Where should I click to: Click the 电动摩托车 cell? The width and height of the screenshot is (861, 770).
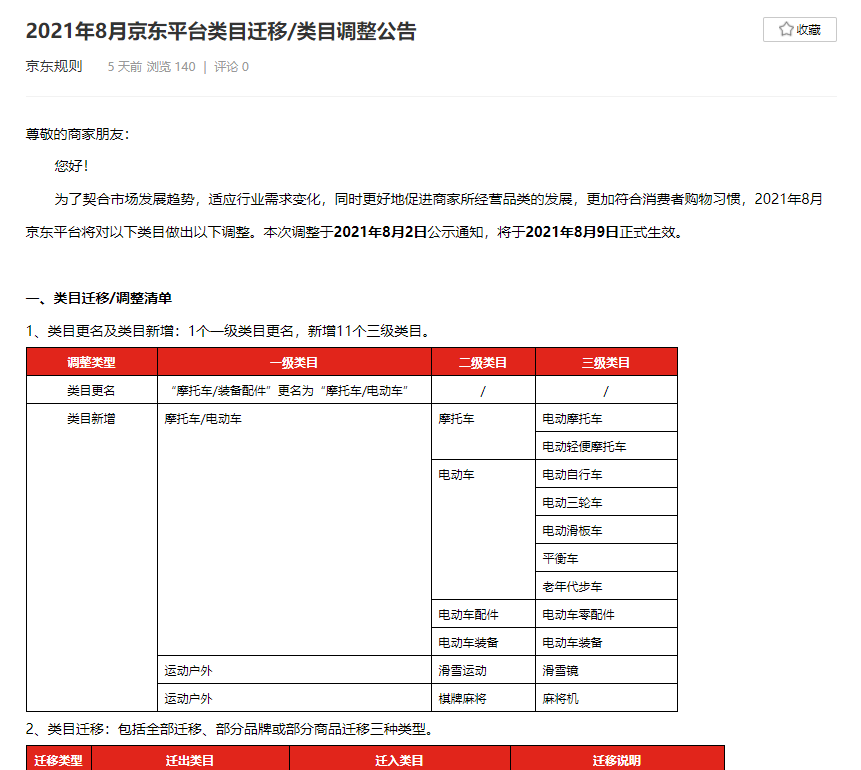(x=606, y=419)
